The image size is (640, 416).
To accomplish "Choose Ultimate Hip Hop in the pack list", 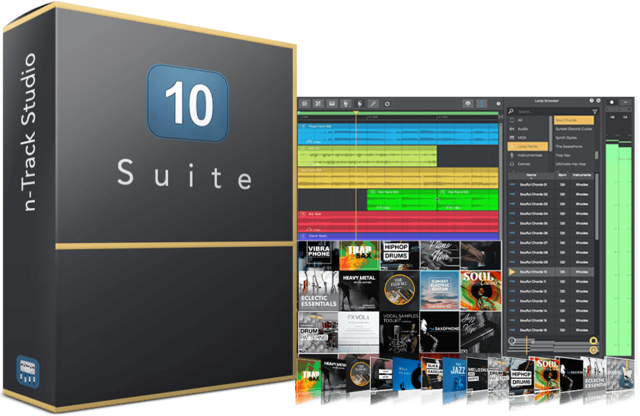I will click(x=573, y=164).
